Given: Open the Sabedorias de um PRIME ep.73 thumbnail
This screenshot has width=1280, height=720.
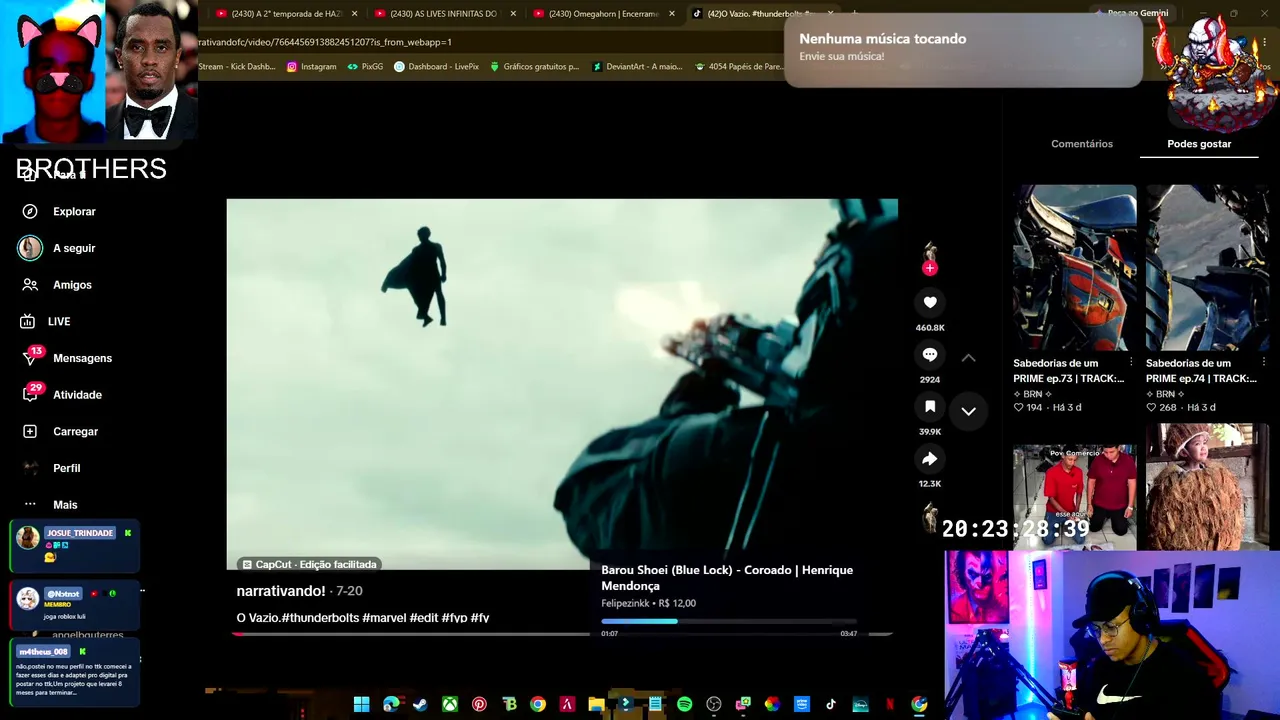Looking at the screenshot, I should click(1074, 267).
